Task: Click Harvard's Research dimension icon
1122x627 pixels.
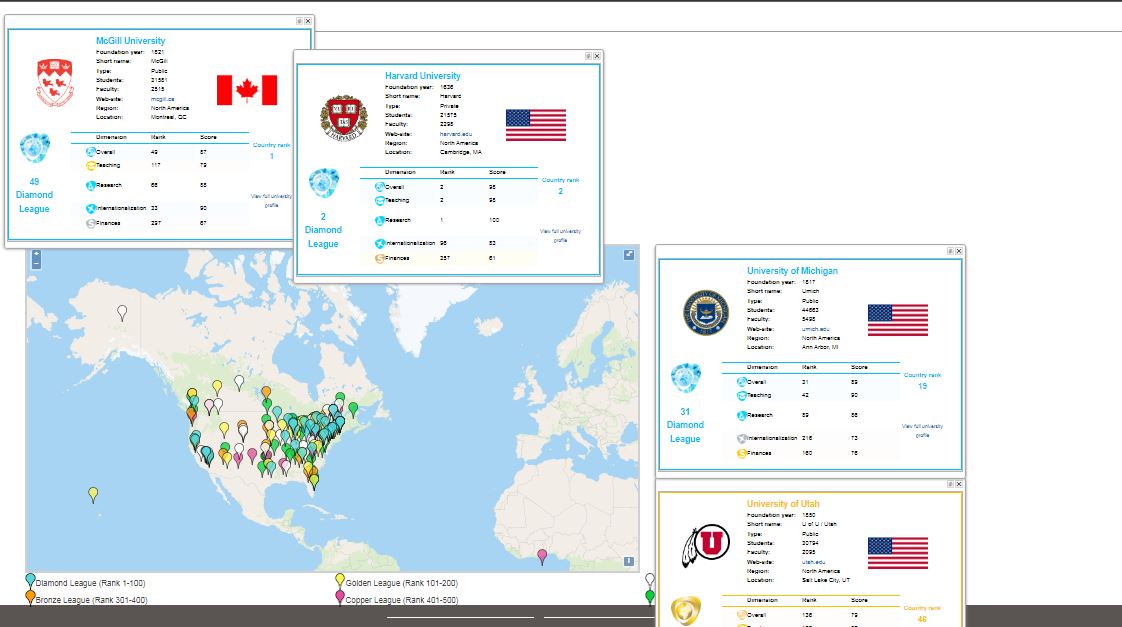Action: [380, 220]
